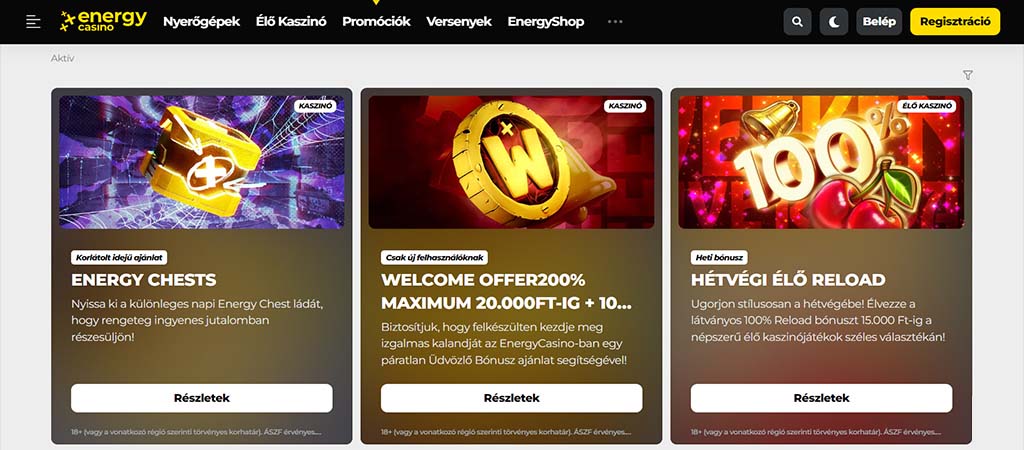This screenshot has width=1024, height=450.
Task: Click the Kaszinó tag on Energy Chests
Action: [x=315, y=106]
